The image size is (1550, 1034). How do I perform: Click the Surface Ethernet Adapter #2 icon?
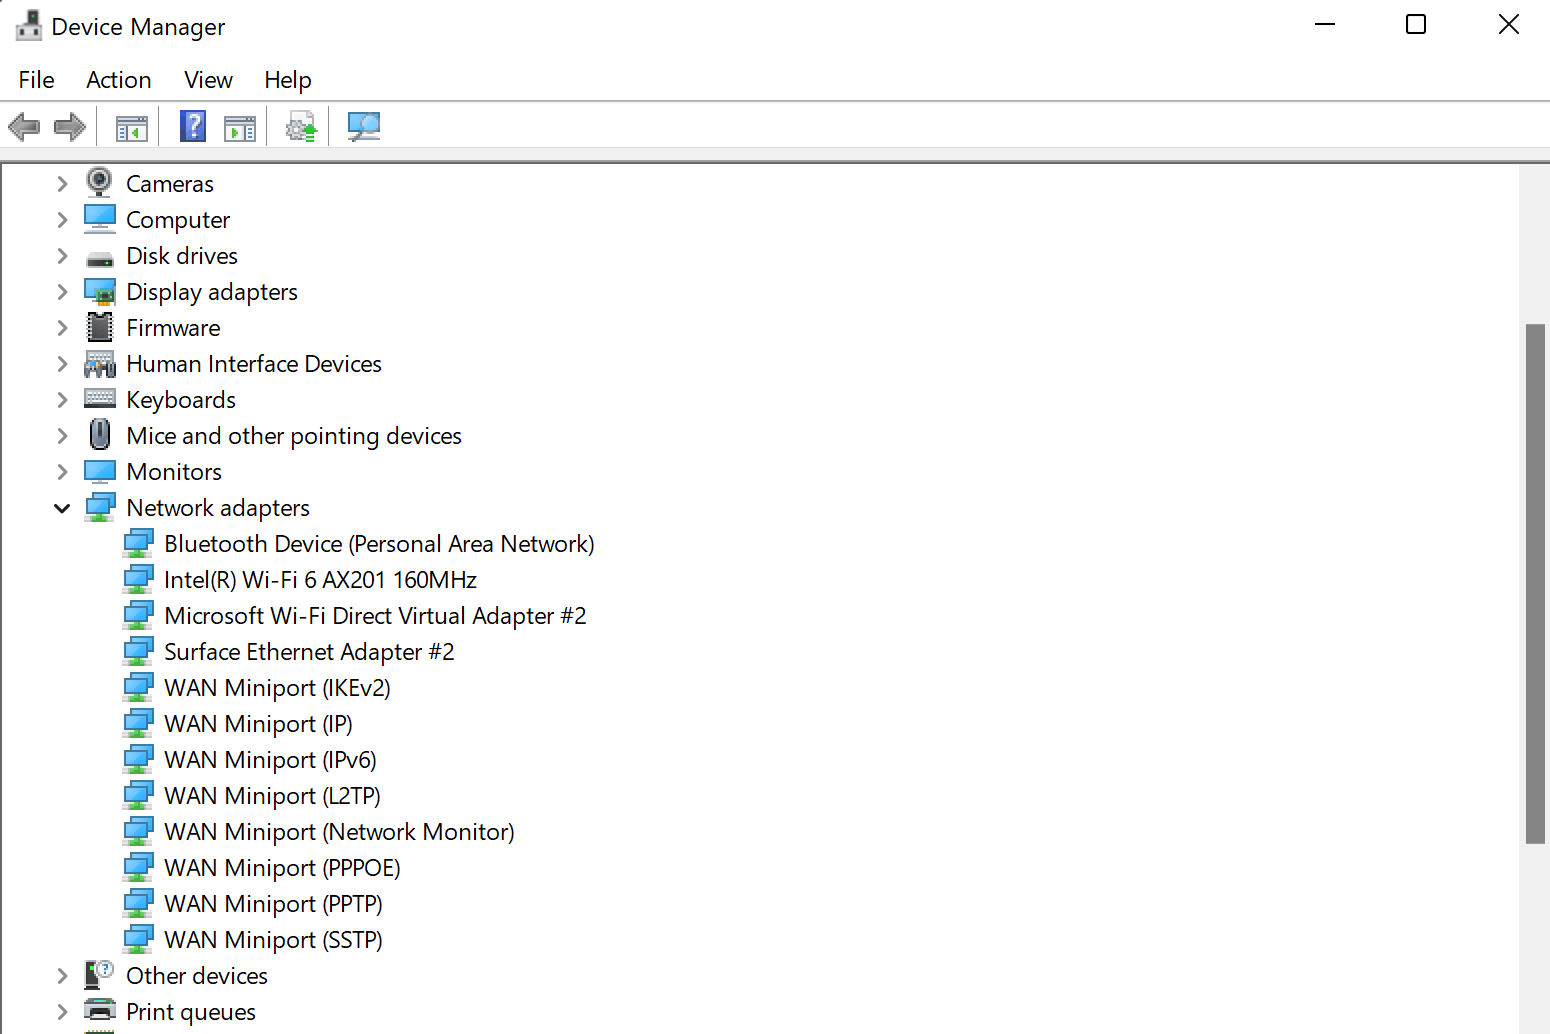138,651
